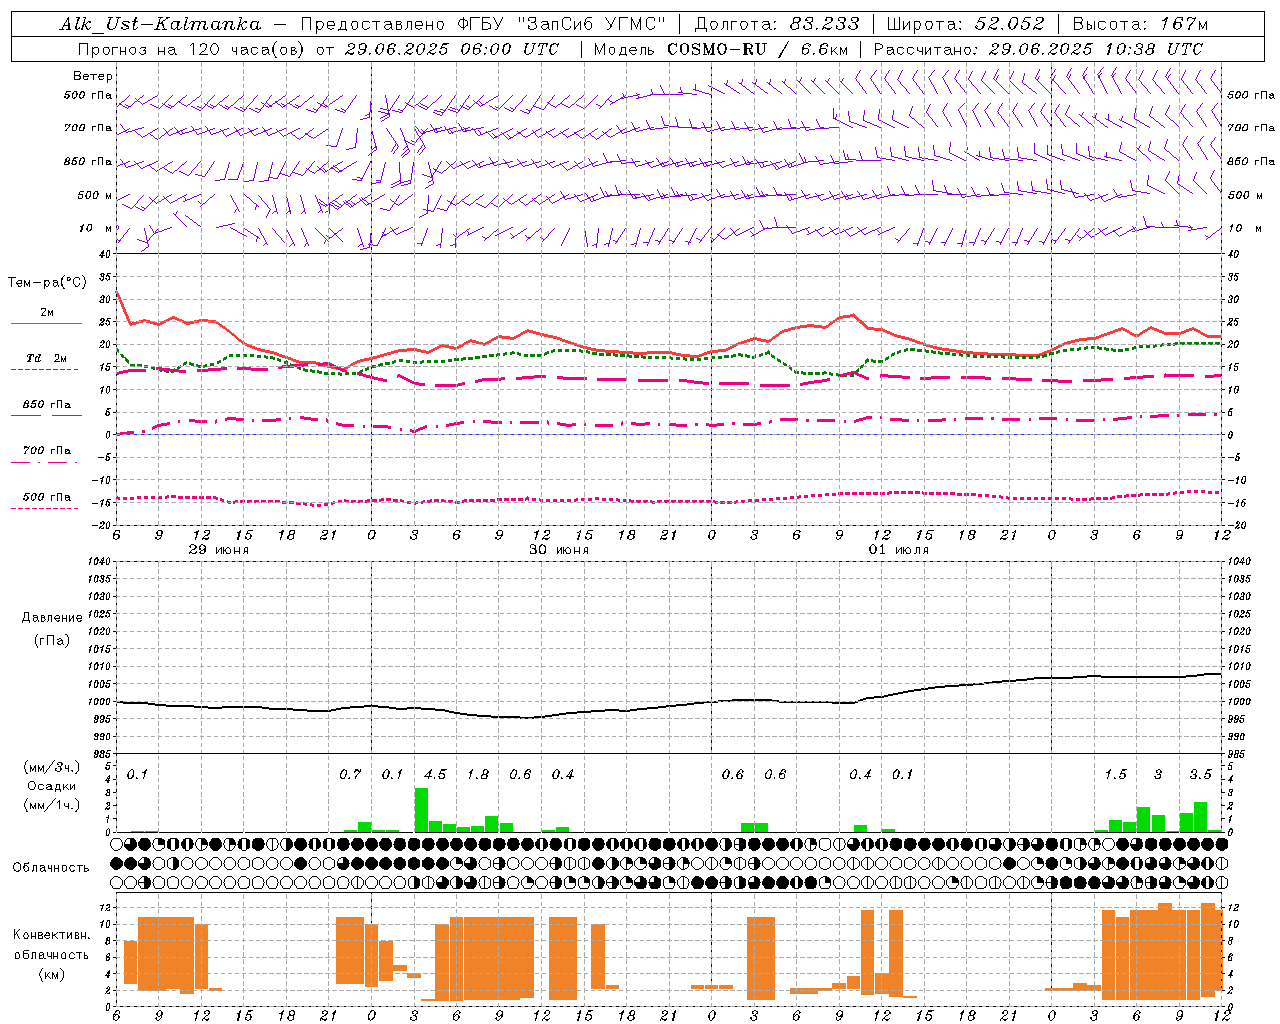Click the 29 июня date label

pos(218,550)
